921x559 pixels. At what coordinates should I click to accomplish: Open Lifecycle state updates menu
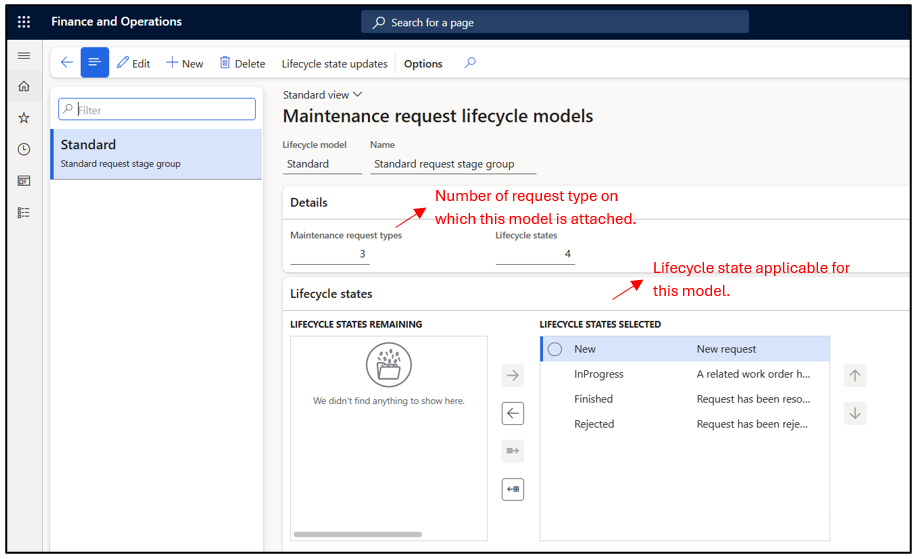[x=334, y=64]
